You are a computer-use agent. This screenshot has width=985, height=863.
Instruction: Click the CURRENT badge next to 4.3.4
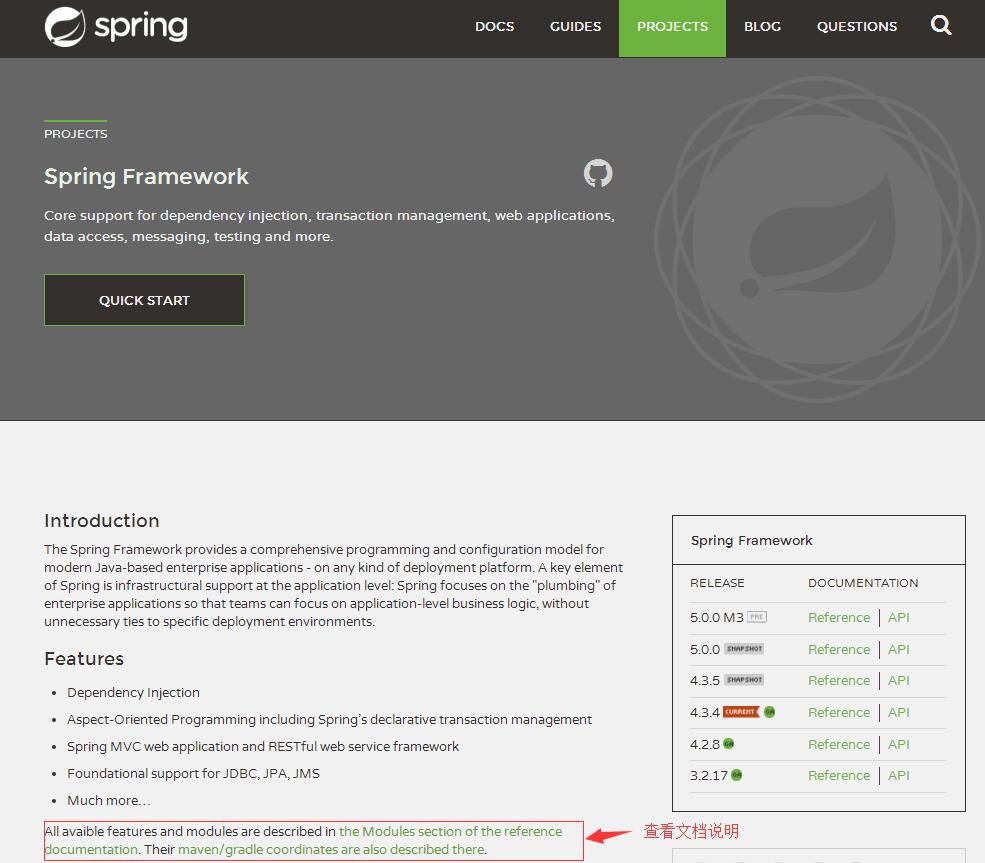pos(741,712)
